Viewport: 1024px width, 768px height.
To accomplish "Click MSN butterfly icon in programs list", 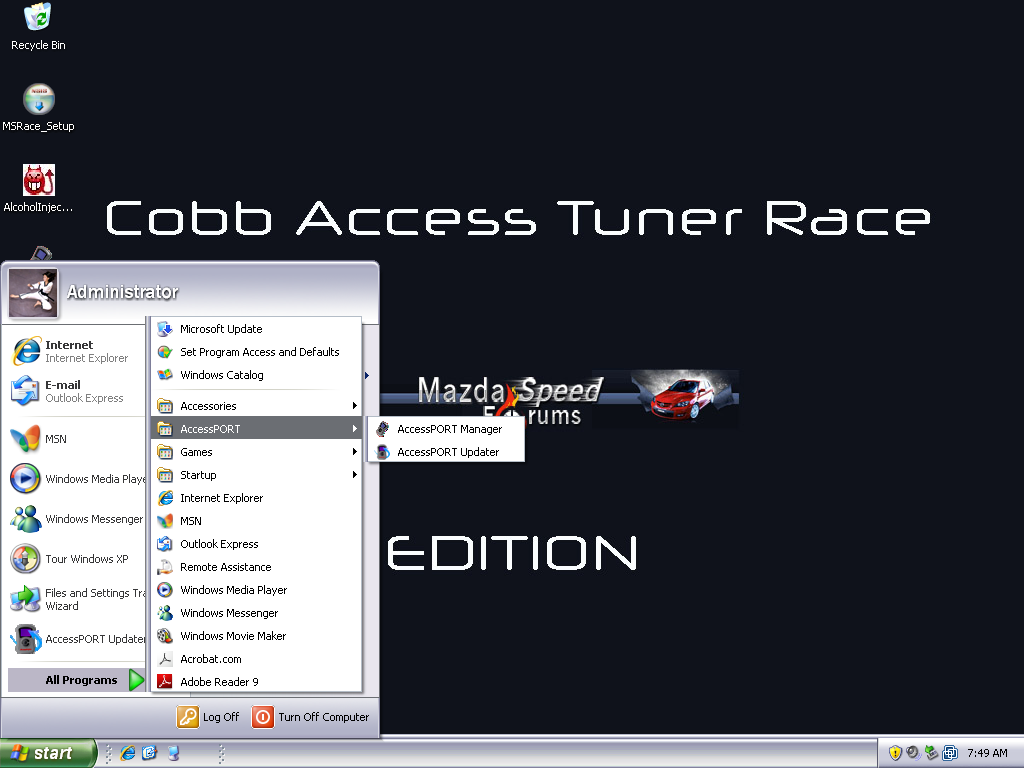I will [166, 520].
